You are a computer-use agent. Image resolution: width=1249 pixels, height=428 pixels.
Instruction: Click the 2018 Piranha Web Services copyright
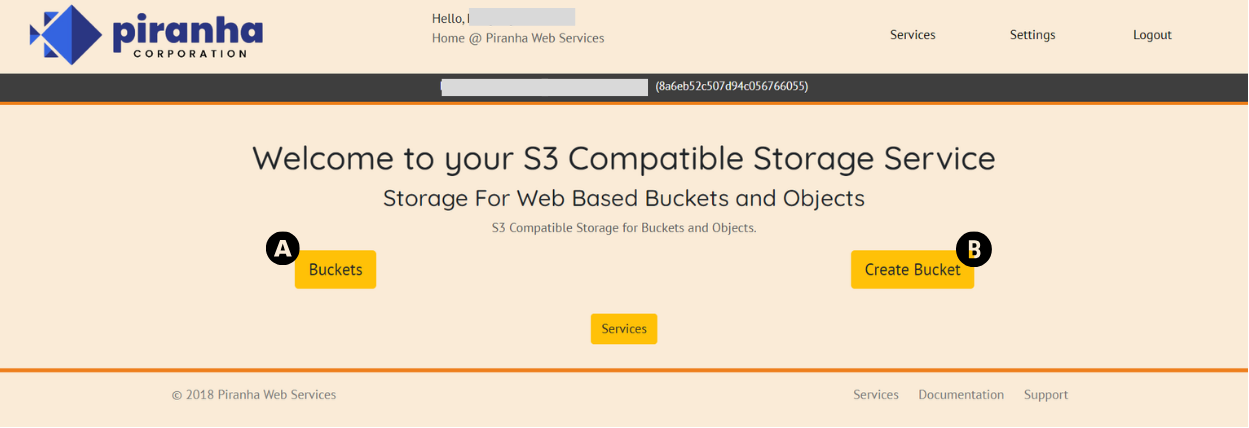254,395
